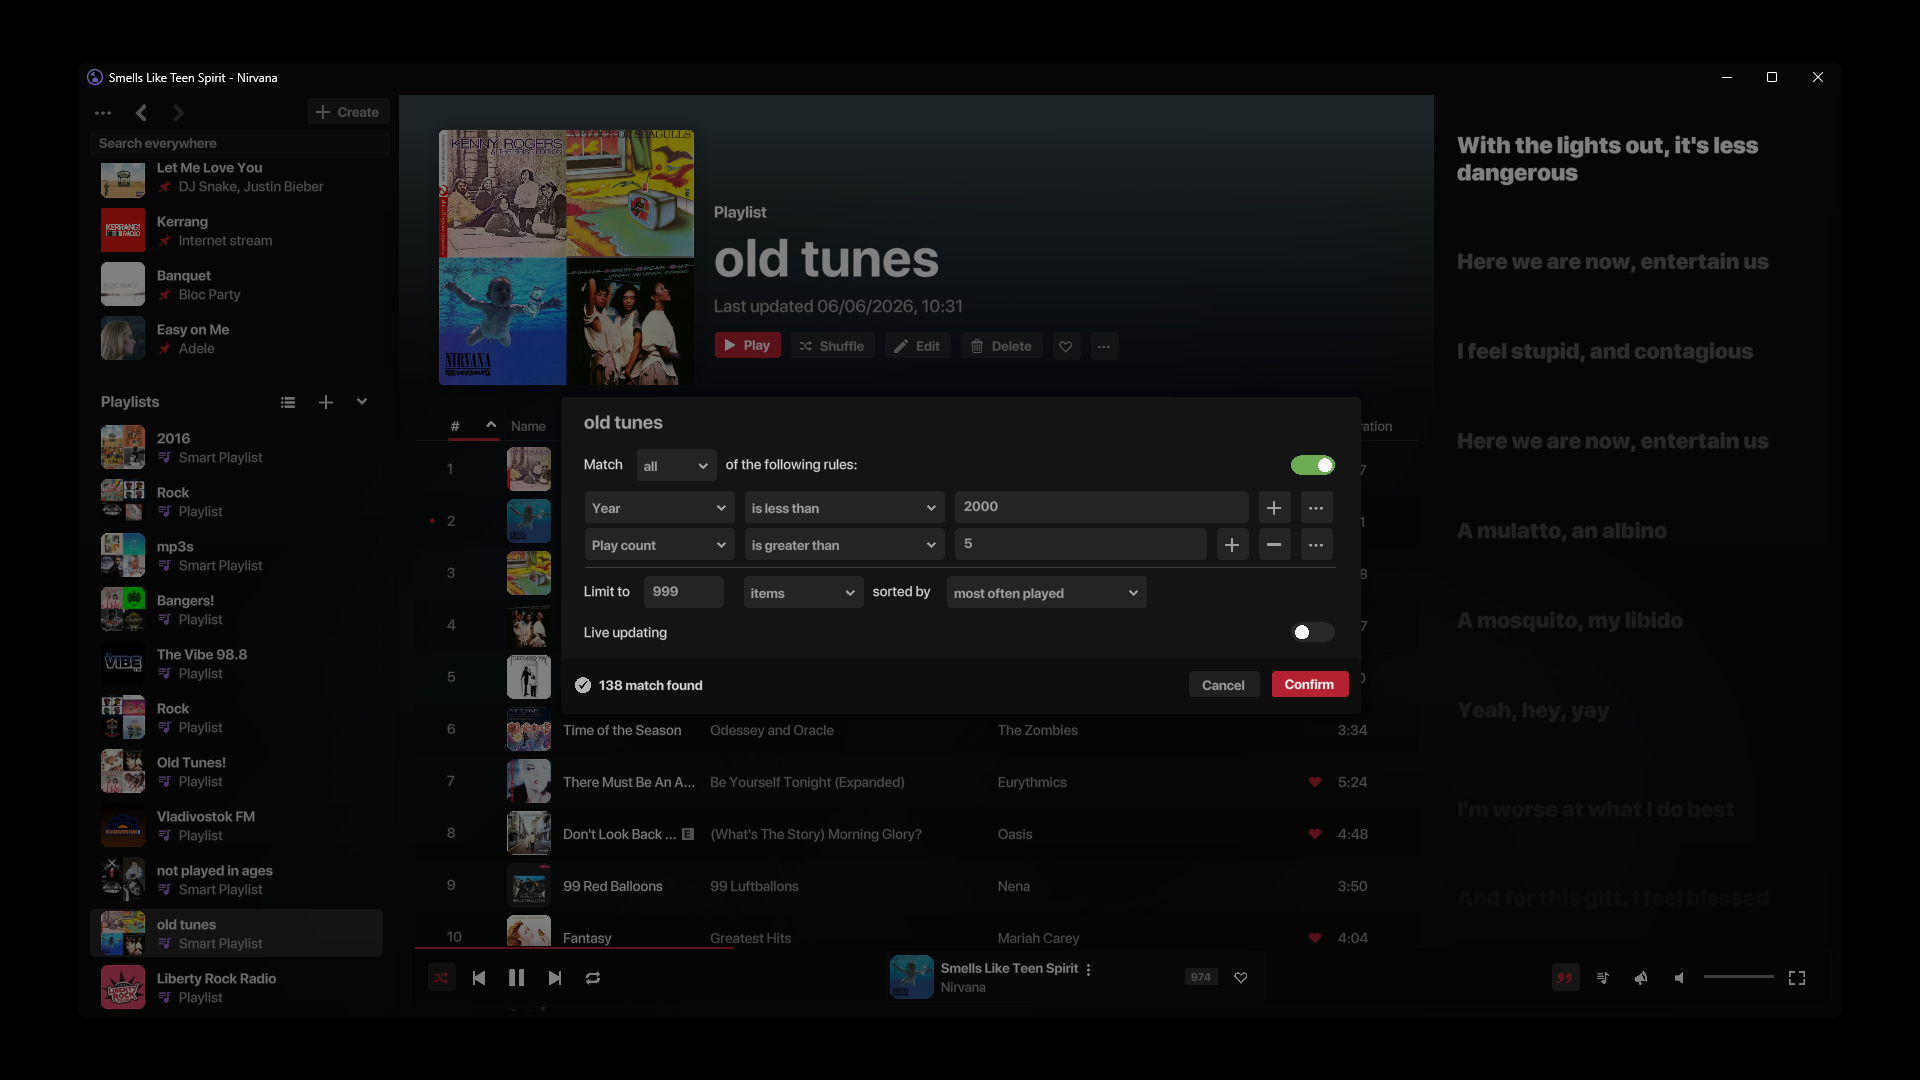The image size is (1920, 1080).
Task: Go forward with the right arrow
Action: coord(178,113)
